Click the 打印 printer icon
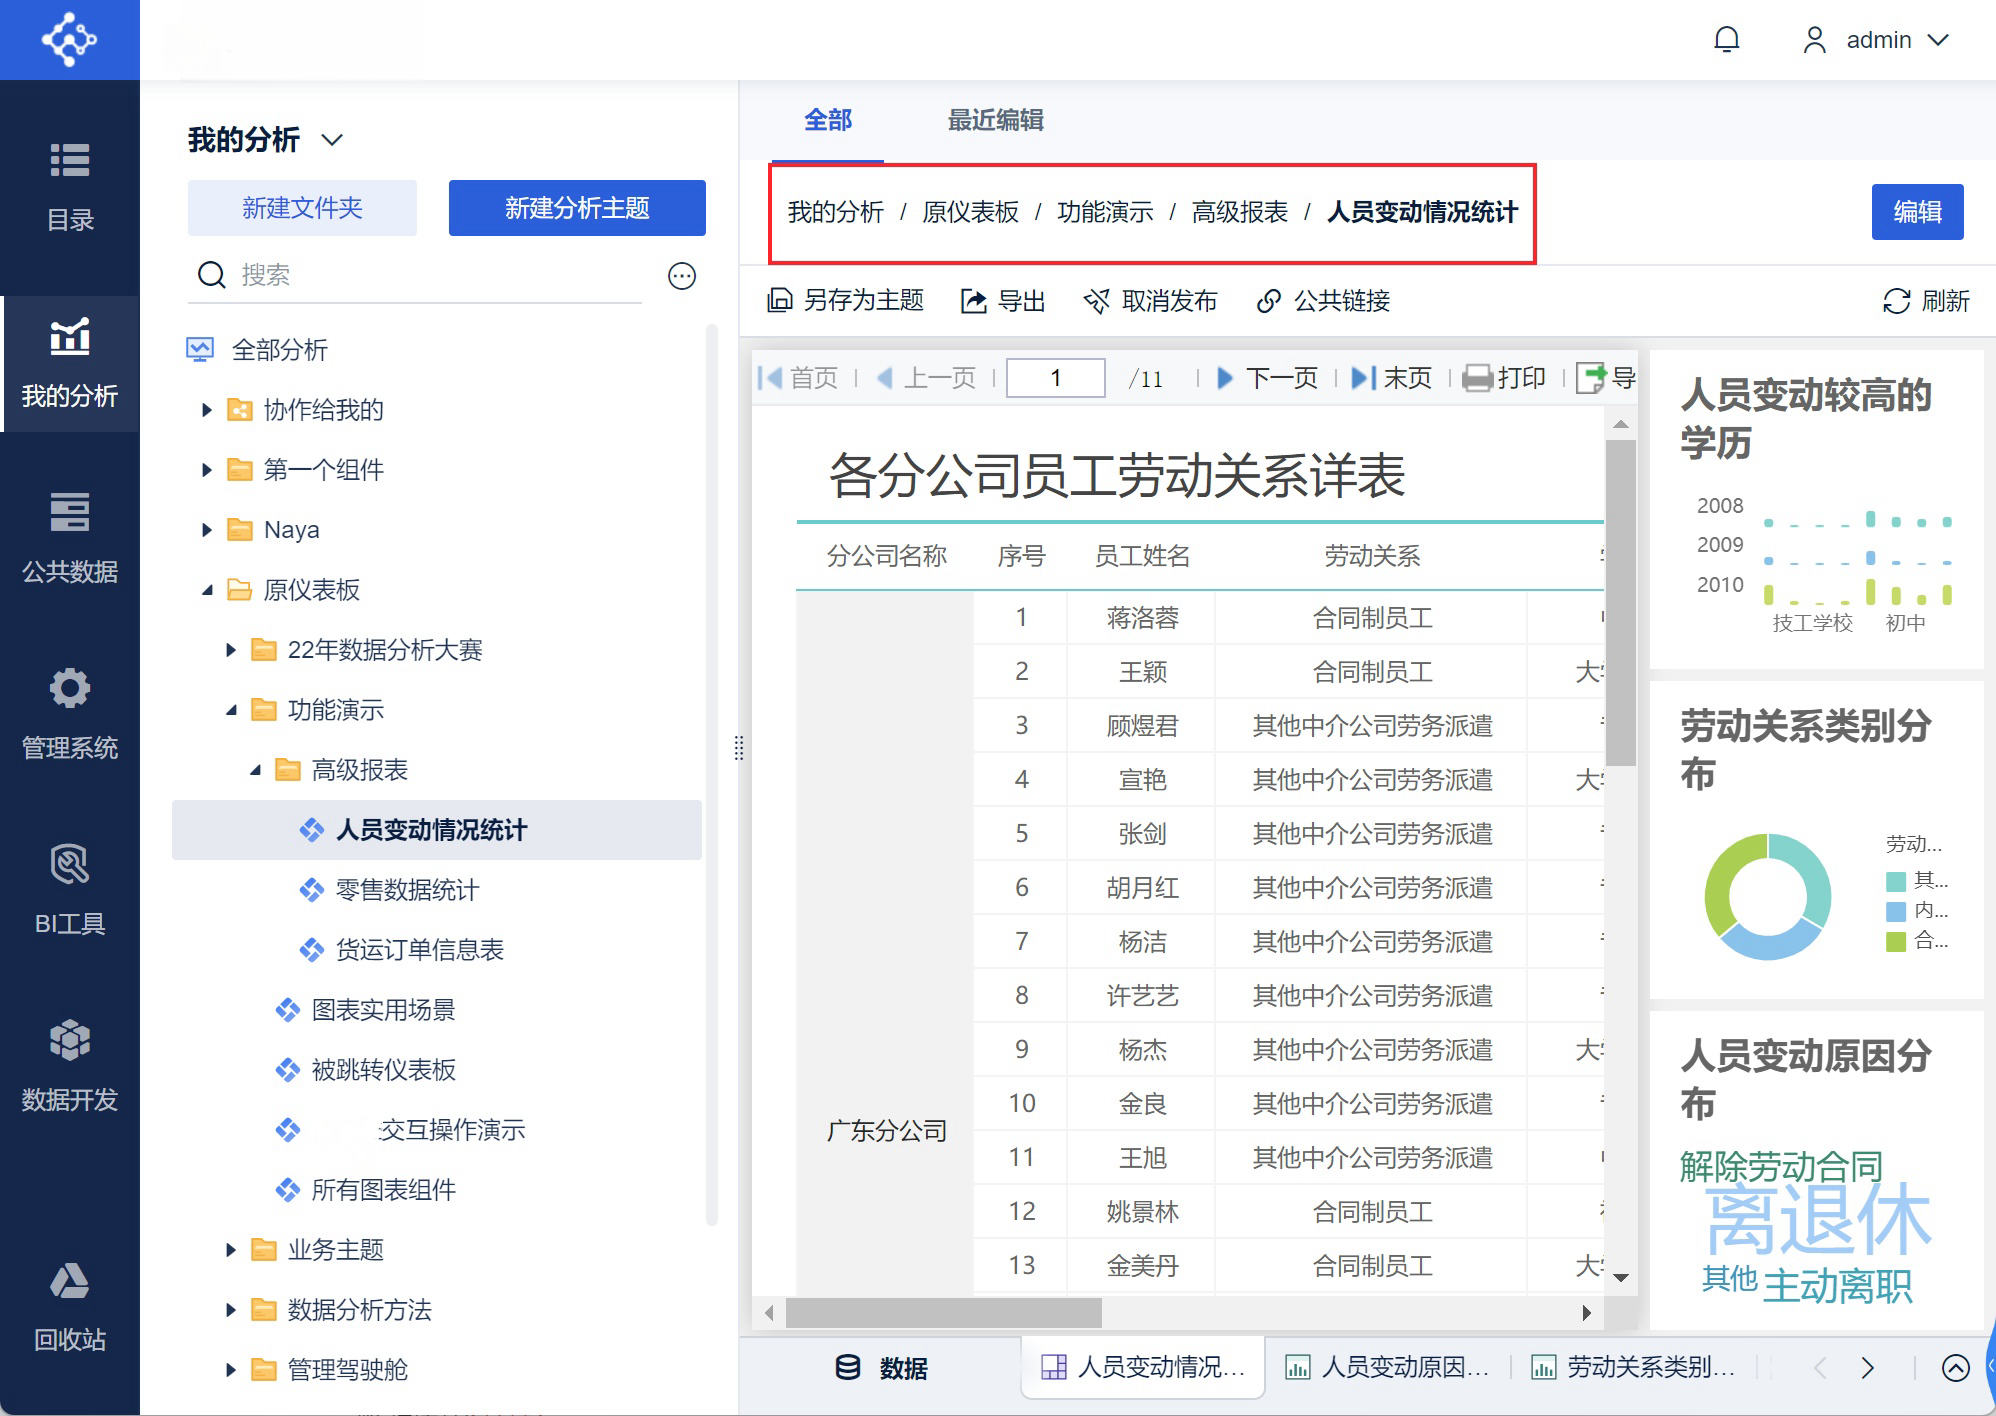 (1478, 378)
